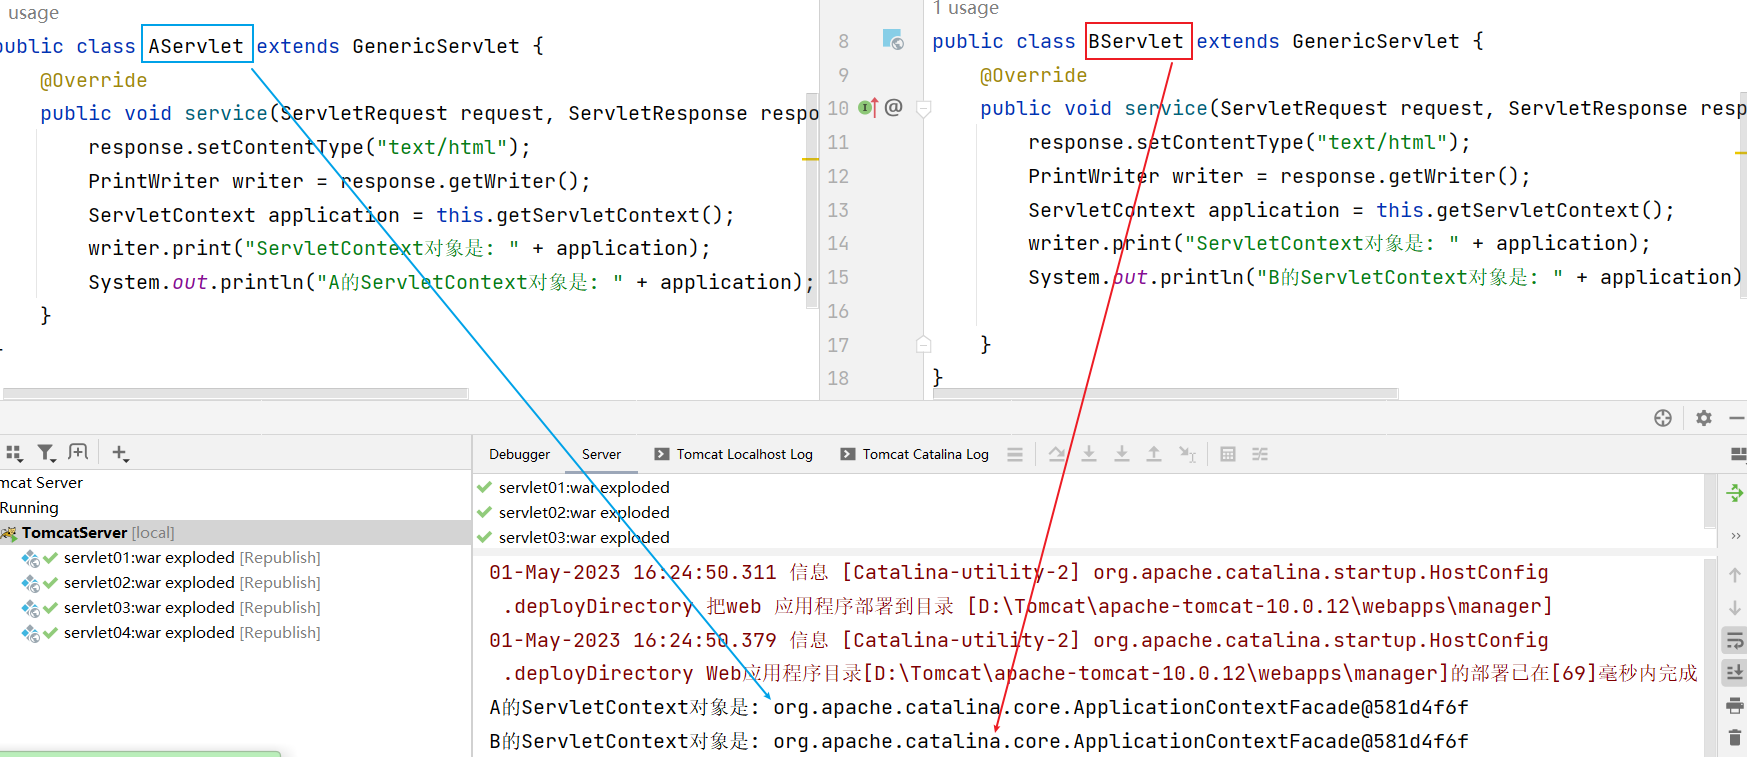
Task: Select servlet04:war exploded in Services tree
Action: click(x=192, y=632)
